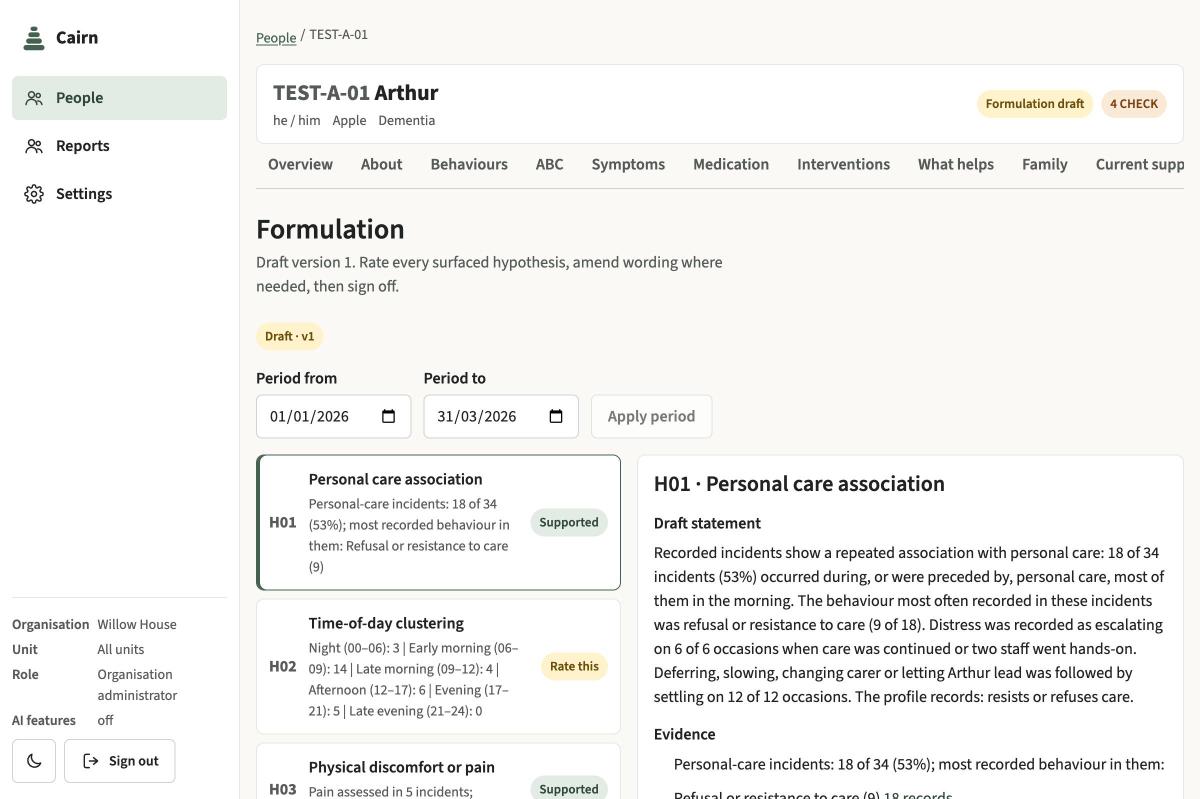The height and width of the screenshot is (799, 1200).
Task: Click the 4 CHECK badge
Action: tap(1134, 104)
